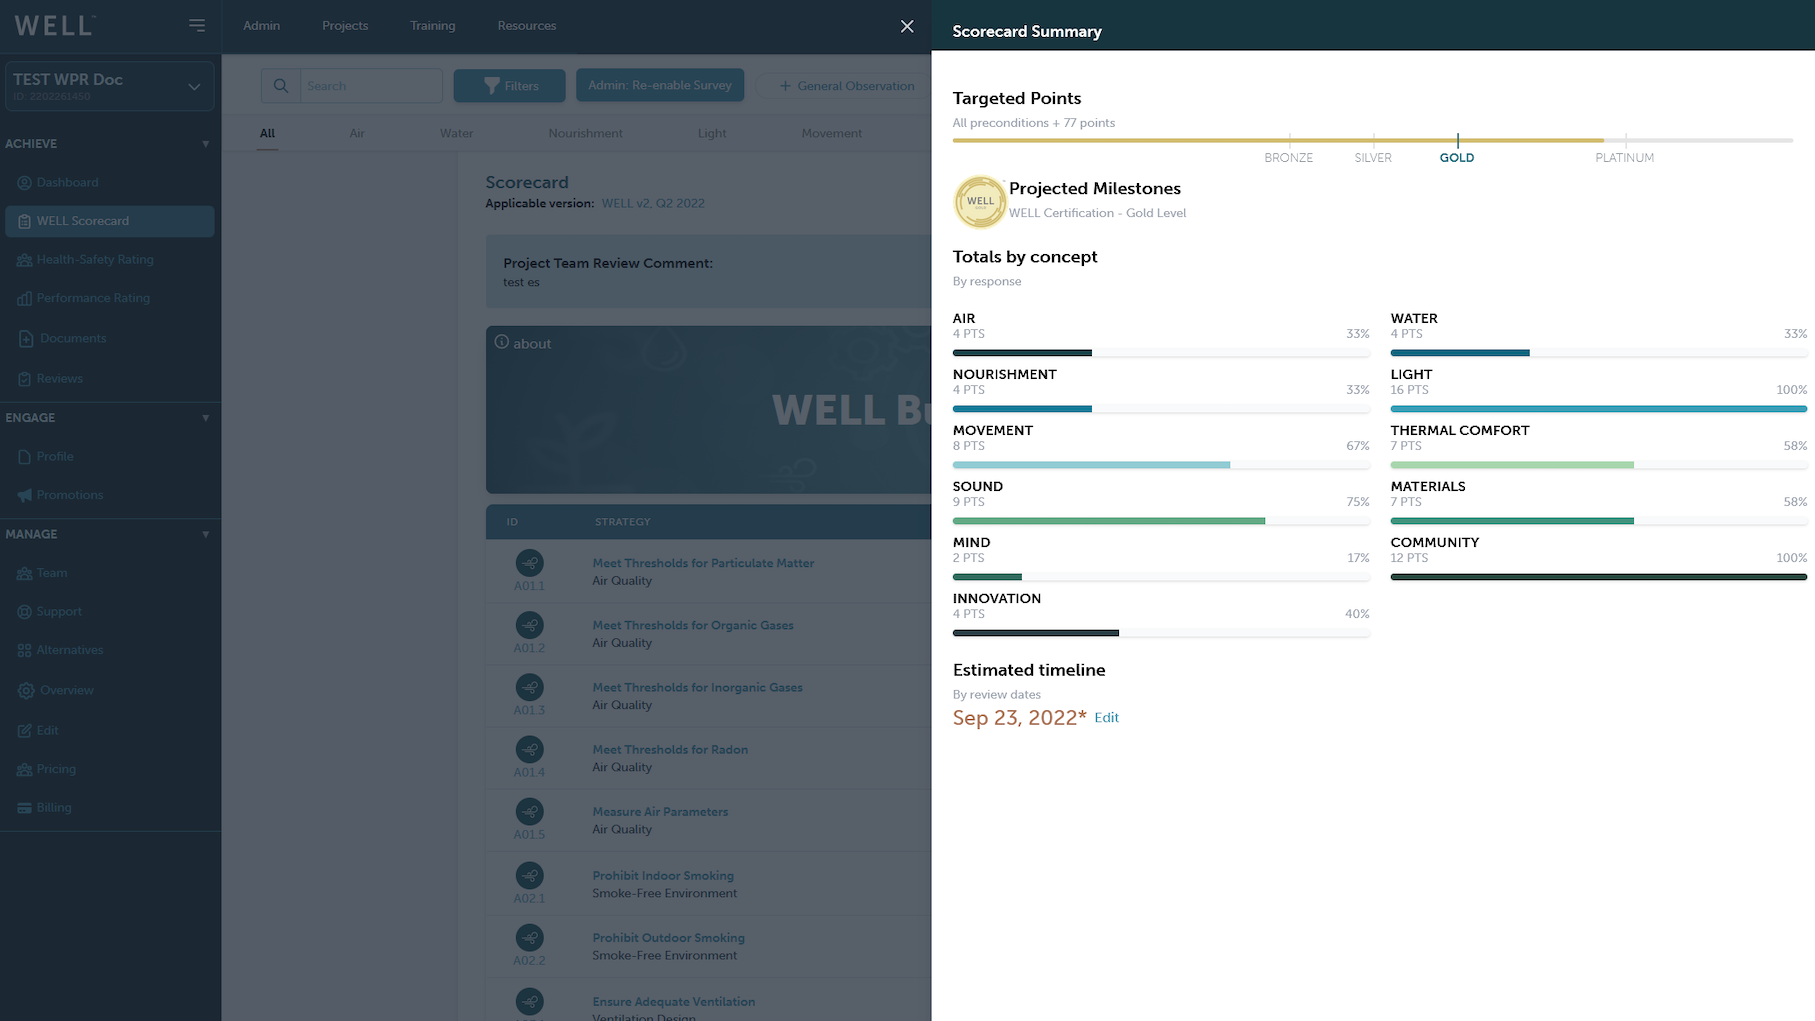Screen dimensions: 1815x1021
Task: Click Admin: Re-enable Survey button
Action: tap(660, 86)
